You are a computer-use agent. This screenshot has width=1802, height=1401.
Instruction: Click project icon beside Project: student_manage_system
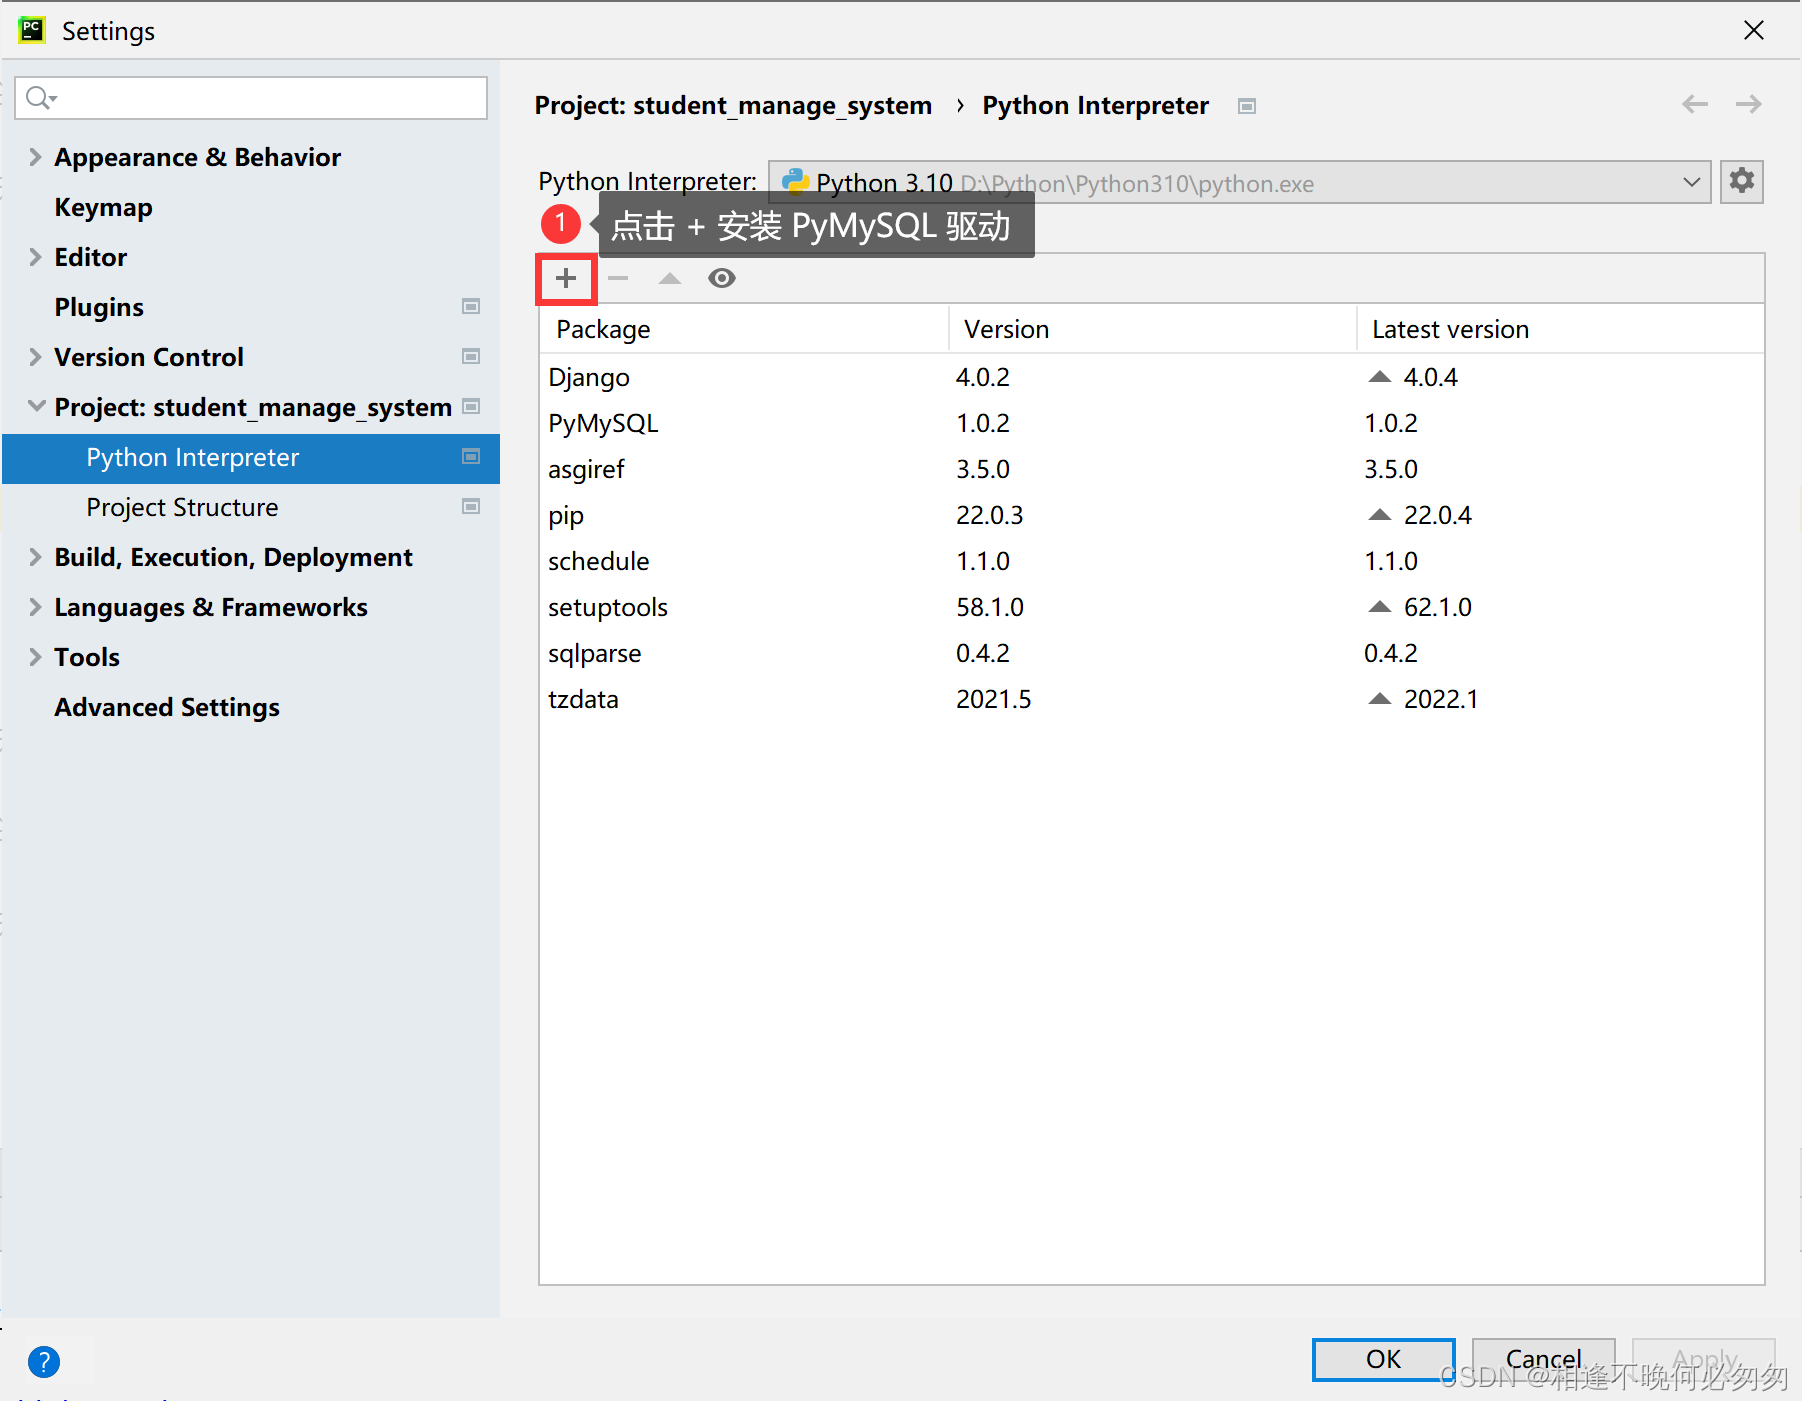471,406
